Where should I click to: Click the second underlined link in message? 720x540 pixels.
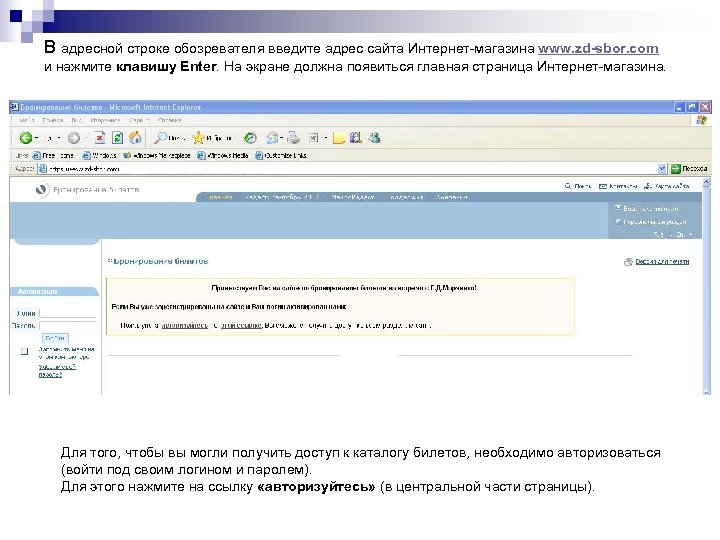pyautogui.click(x=241, y=325)
